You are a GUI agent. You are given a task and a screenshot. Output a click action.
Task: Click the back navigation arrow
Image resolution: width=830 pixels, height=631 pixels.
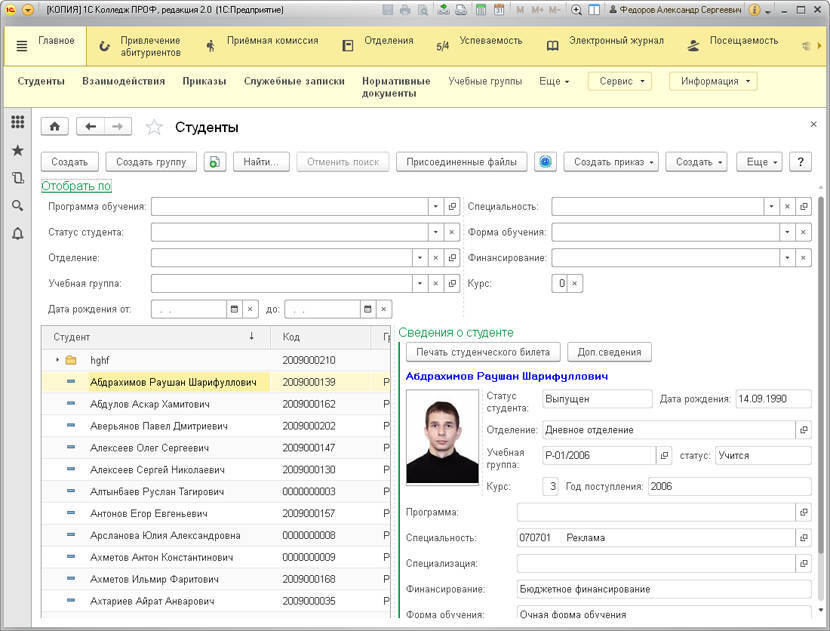91,127
